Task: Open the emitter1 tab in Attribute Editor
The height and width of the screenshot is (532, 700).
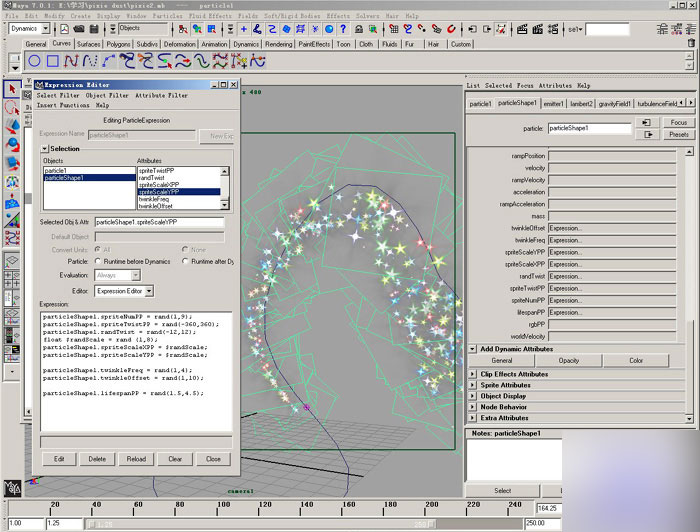Action: coord(553,103)
